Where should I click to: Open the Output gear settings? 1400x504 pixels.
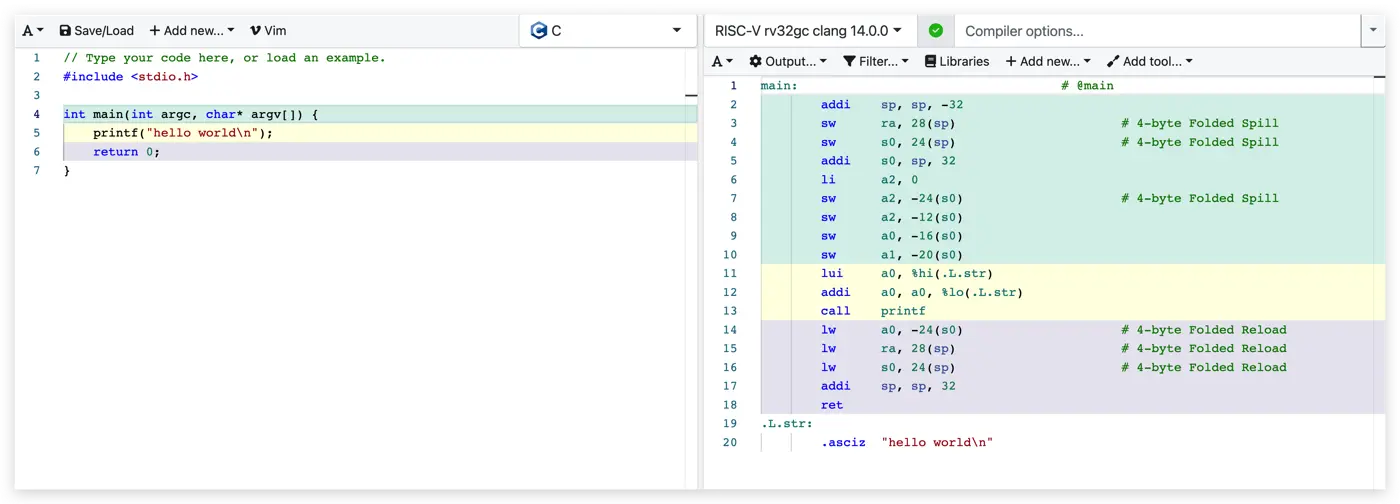(x=755, y=62)
